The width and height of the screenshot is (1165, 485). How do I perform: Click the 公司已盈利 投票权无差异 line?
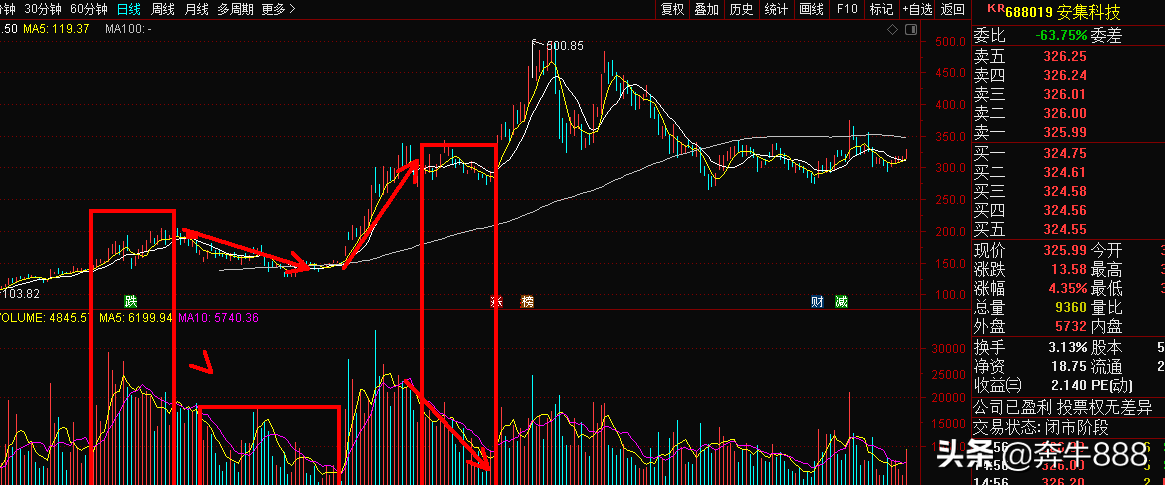coord(1063,407)
